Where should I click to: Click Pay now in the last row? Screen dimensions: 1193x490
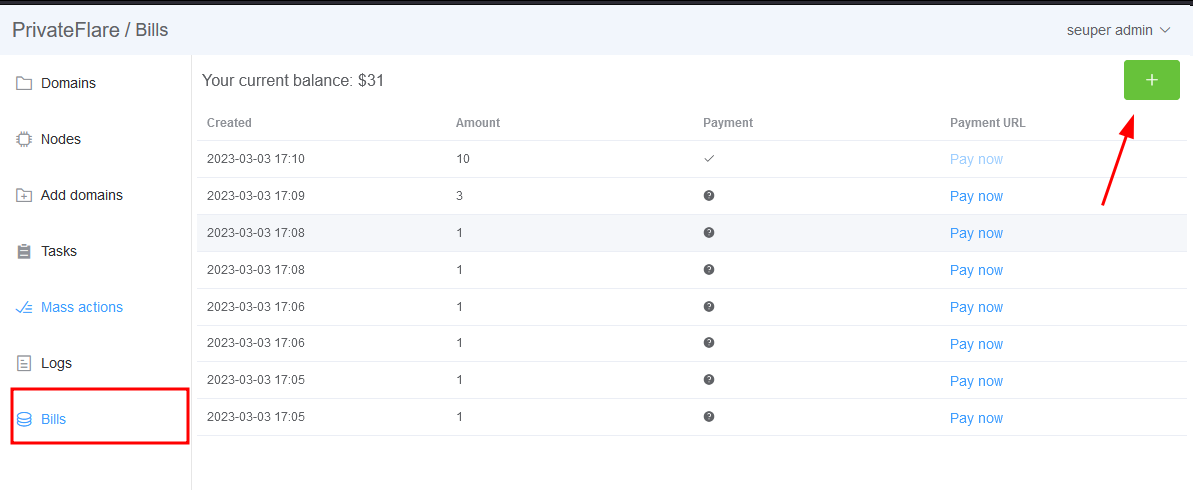tap(976, 418)
